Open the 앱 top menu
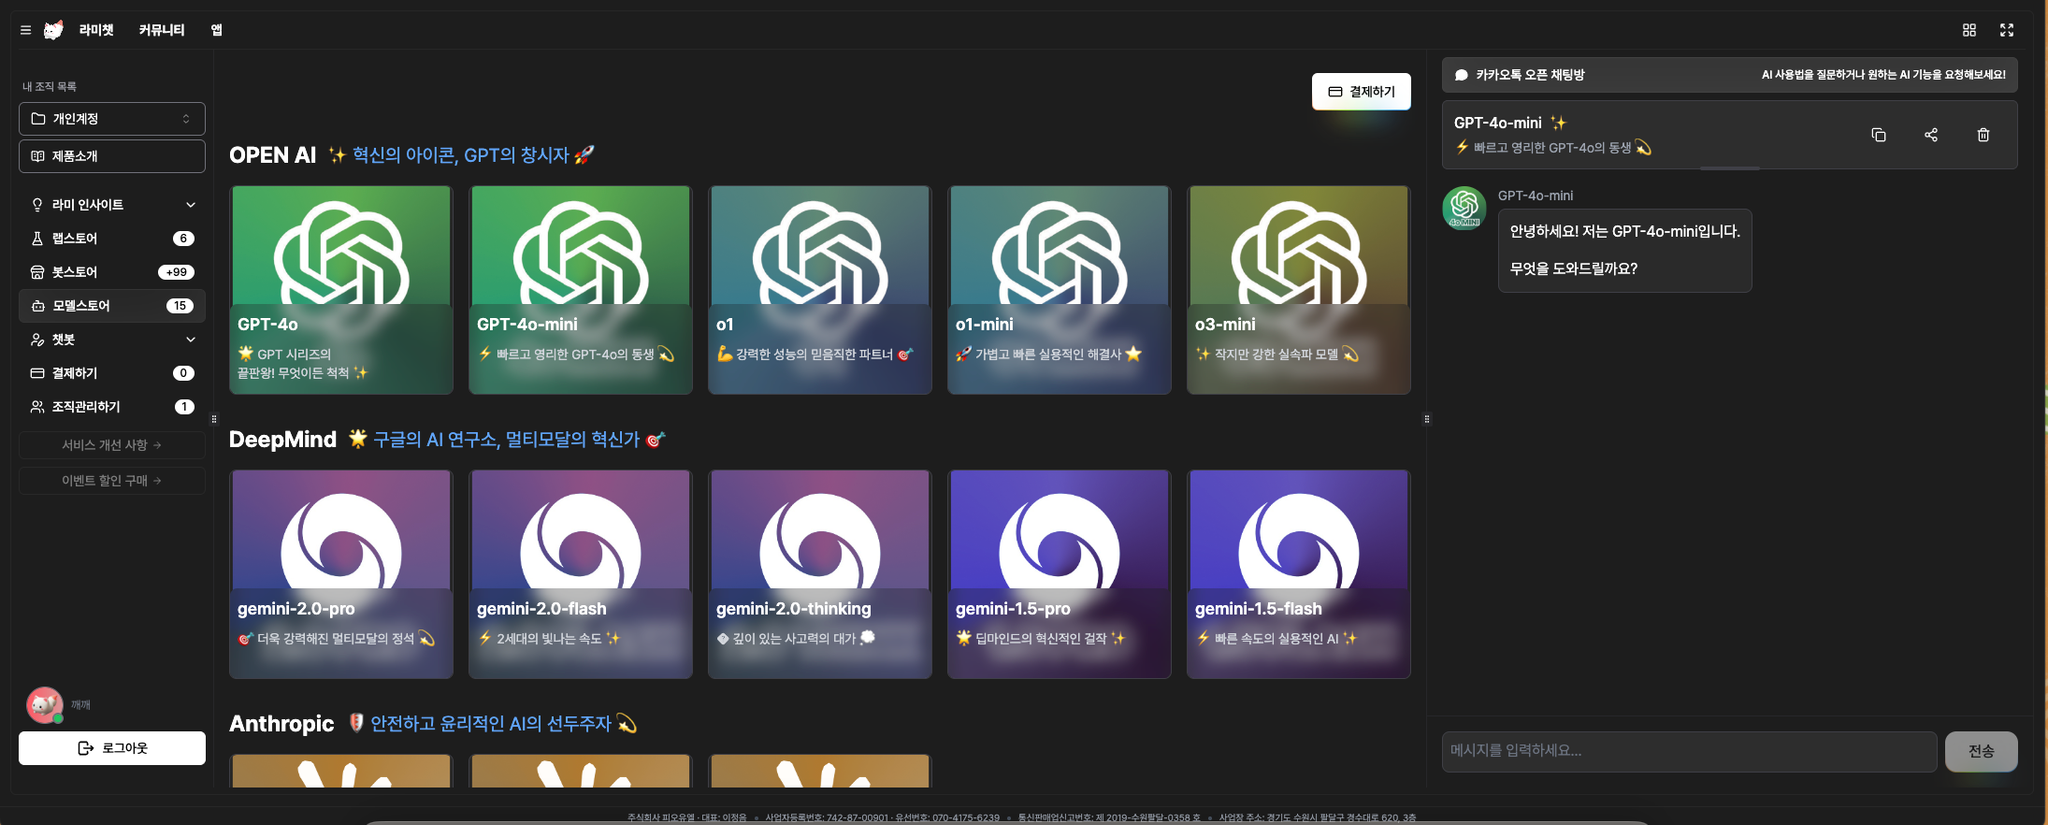Screen dimensions: 2048x825 (217, 30)
